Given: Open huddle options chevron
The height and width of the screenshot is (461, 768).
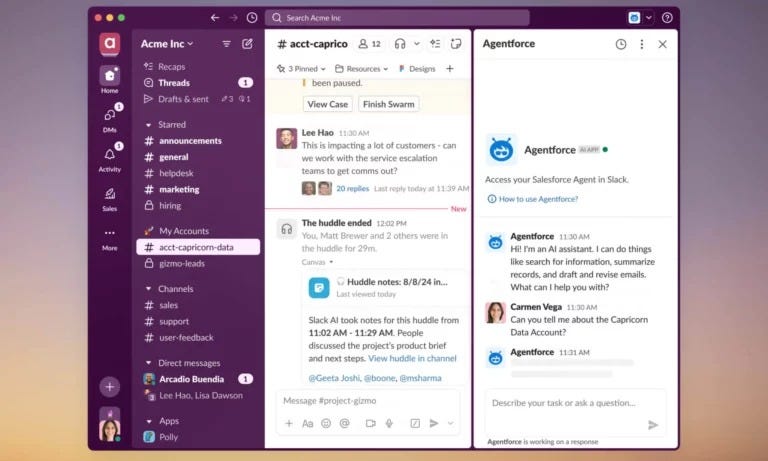Looking at the screenshot, I should click(x=416, y=44).
